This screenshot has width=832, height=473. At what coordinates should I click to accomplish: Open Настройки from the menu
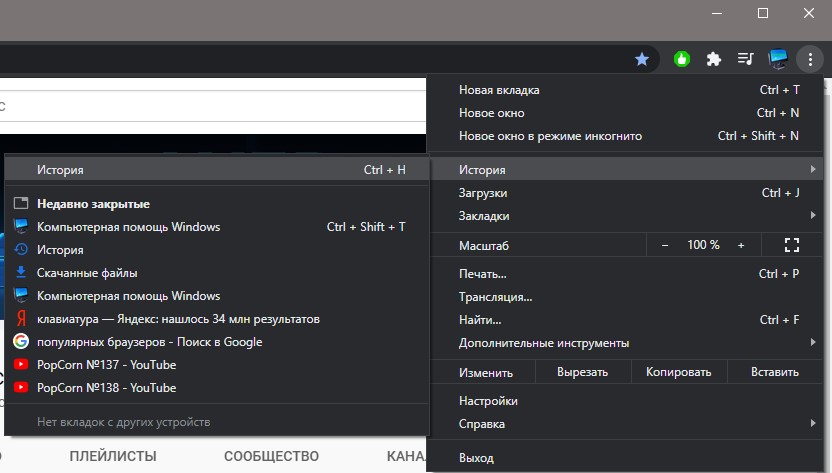tap(626, 401)
